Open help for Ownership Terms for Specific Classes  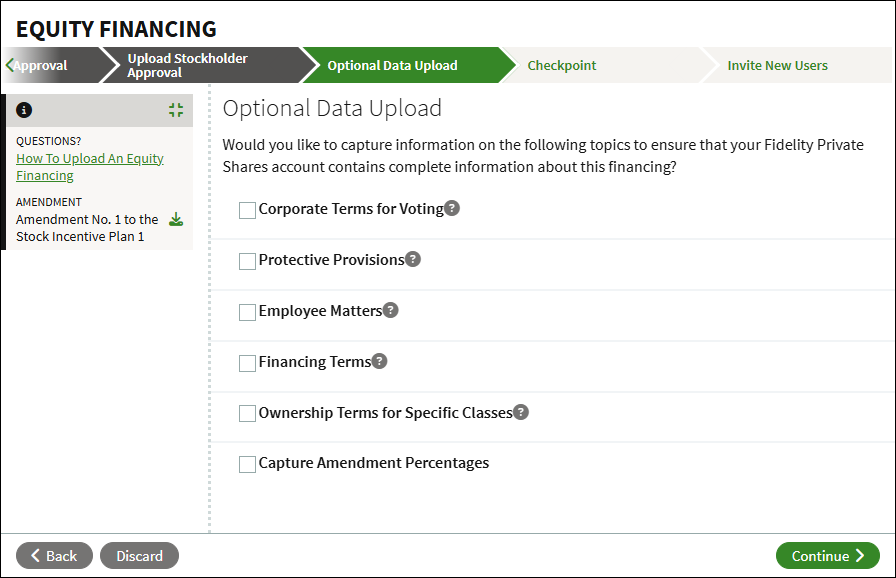[521, 412]
